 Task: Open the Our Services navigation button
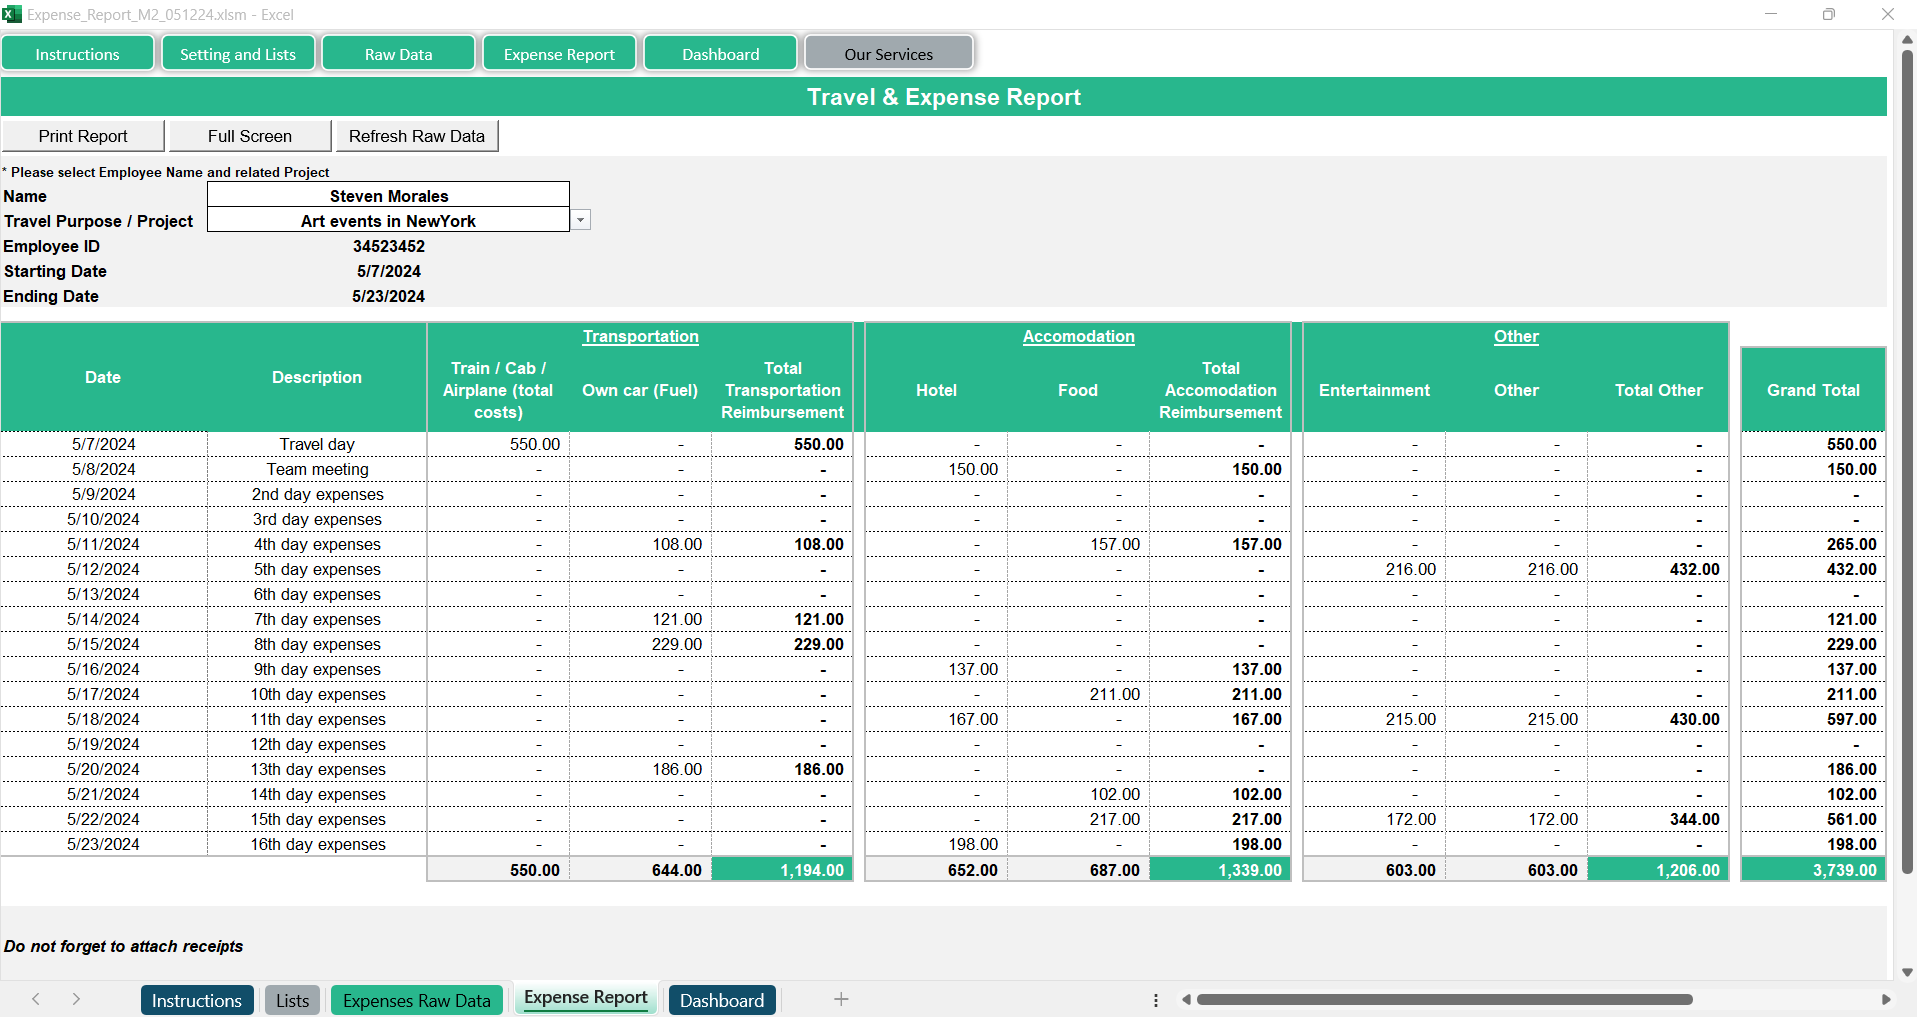888,54
